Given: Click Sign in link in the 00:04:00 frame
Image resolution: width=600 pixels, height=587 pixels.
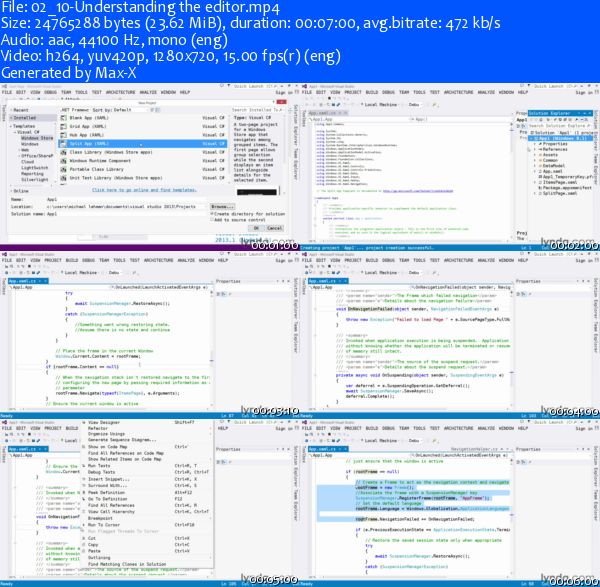Looking at the screenshot, I should pyautogui.click(x=586, y=260).
